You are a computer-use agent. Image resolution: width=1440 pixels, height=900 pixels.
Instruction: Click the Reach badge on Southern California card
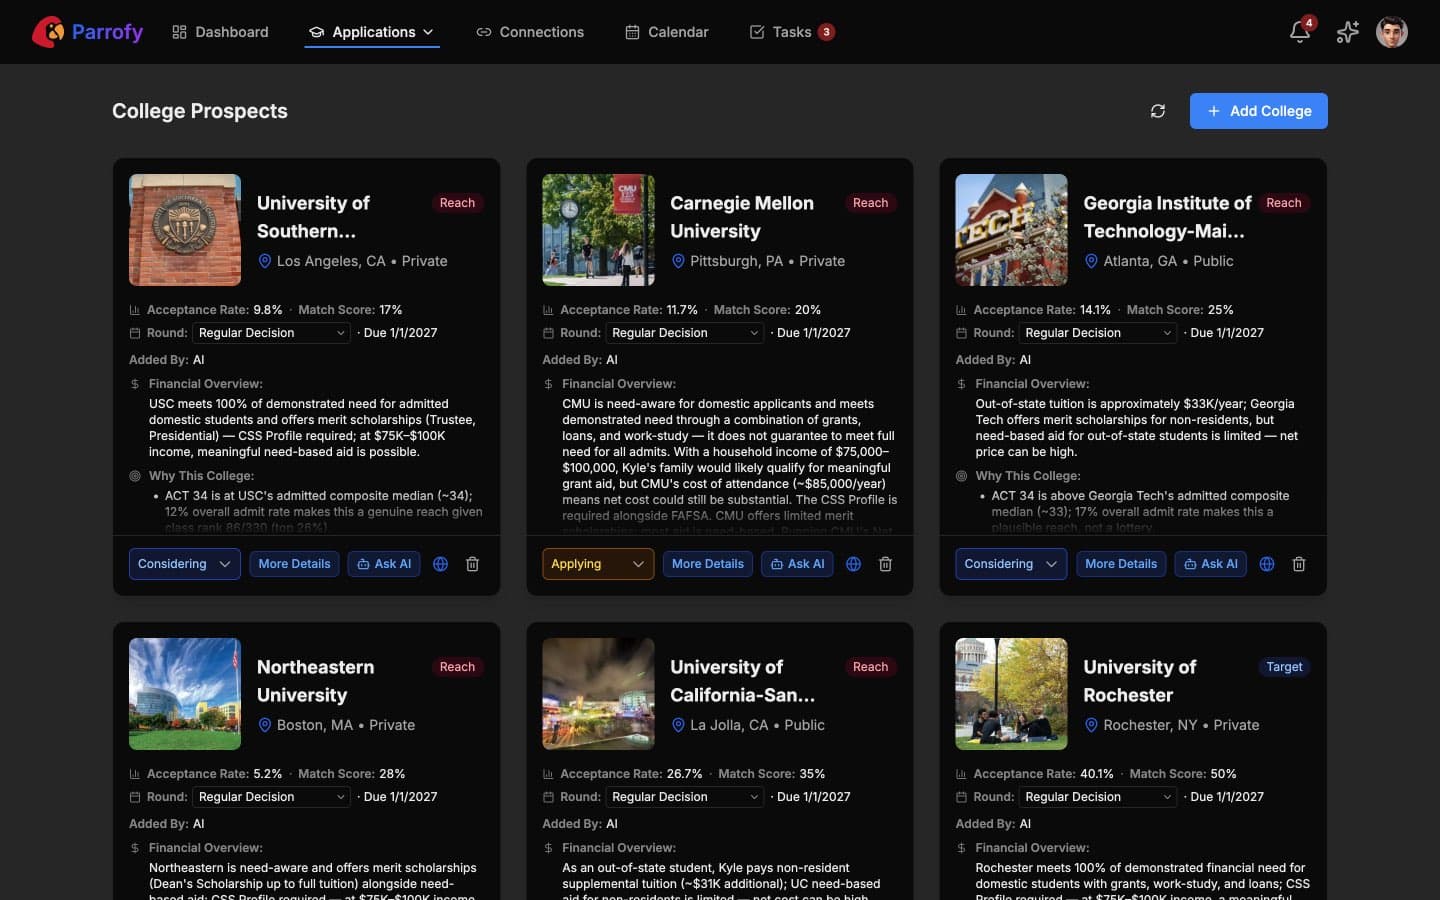click(457, 203)
